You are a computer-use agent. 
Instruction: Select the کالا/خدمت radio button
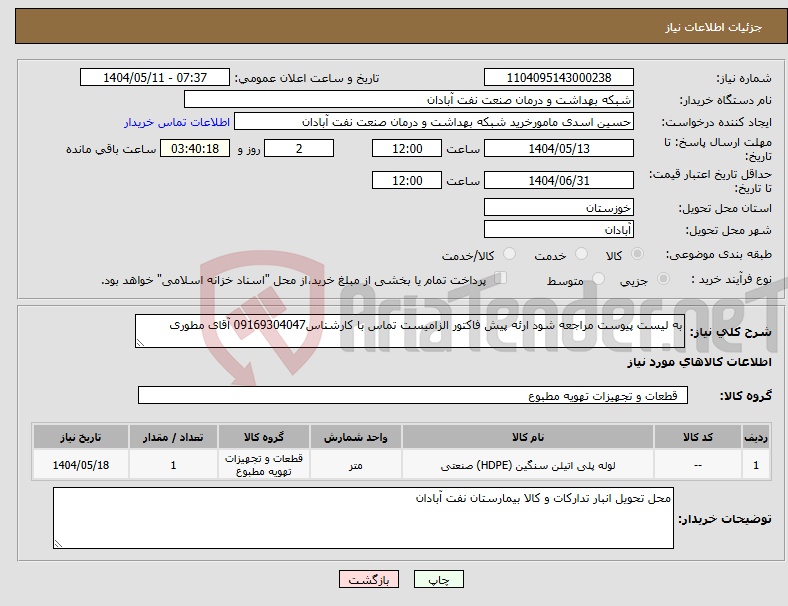pyautogui.click(x=510, y=254)
